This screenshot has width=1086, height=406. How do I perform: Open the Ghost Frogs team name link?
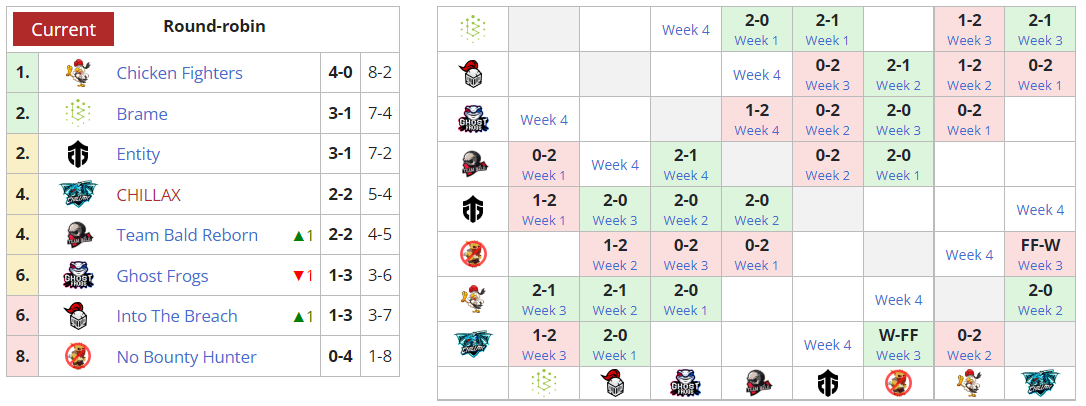point(162,276)
